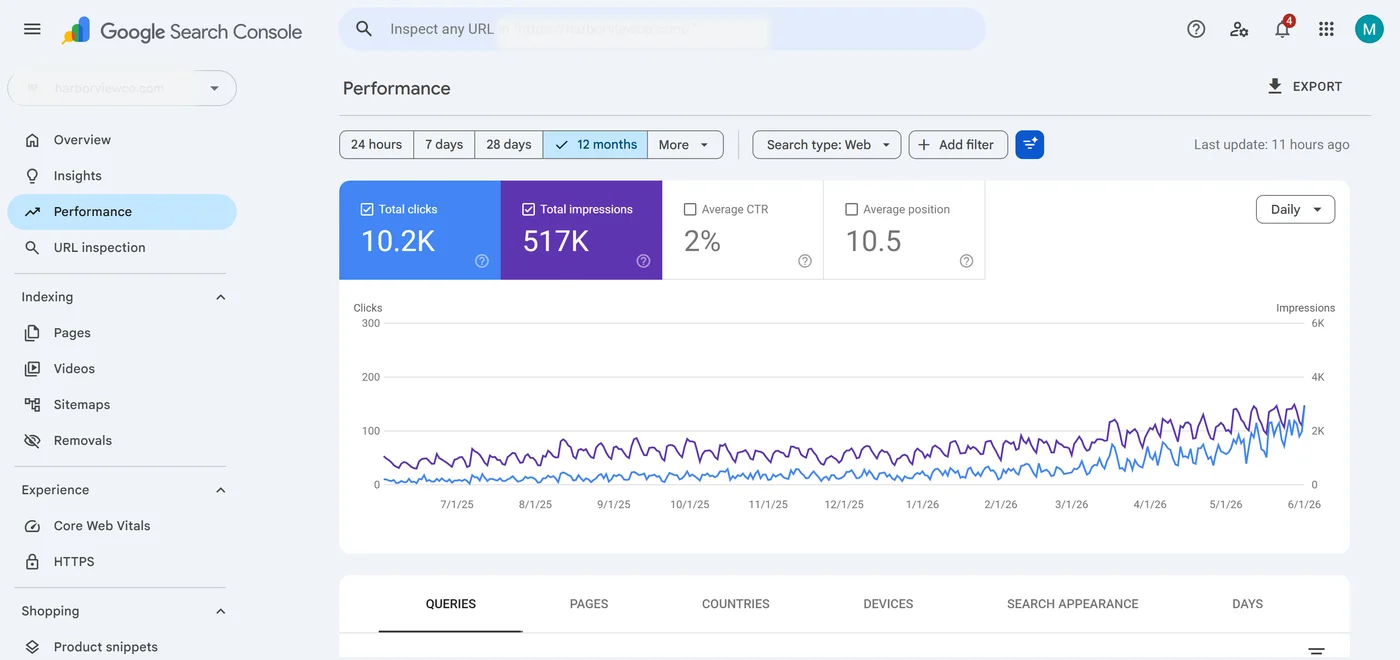Open Total impressions help icon

tap(643, 261)
